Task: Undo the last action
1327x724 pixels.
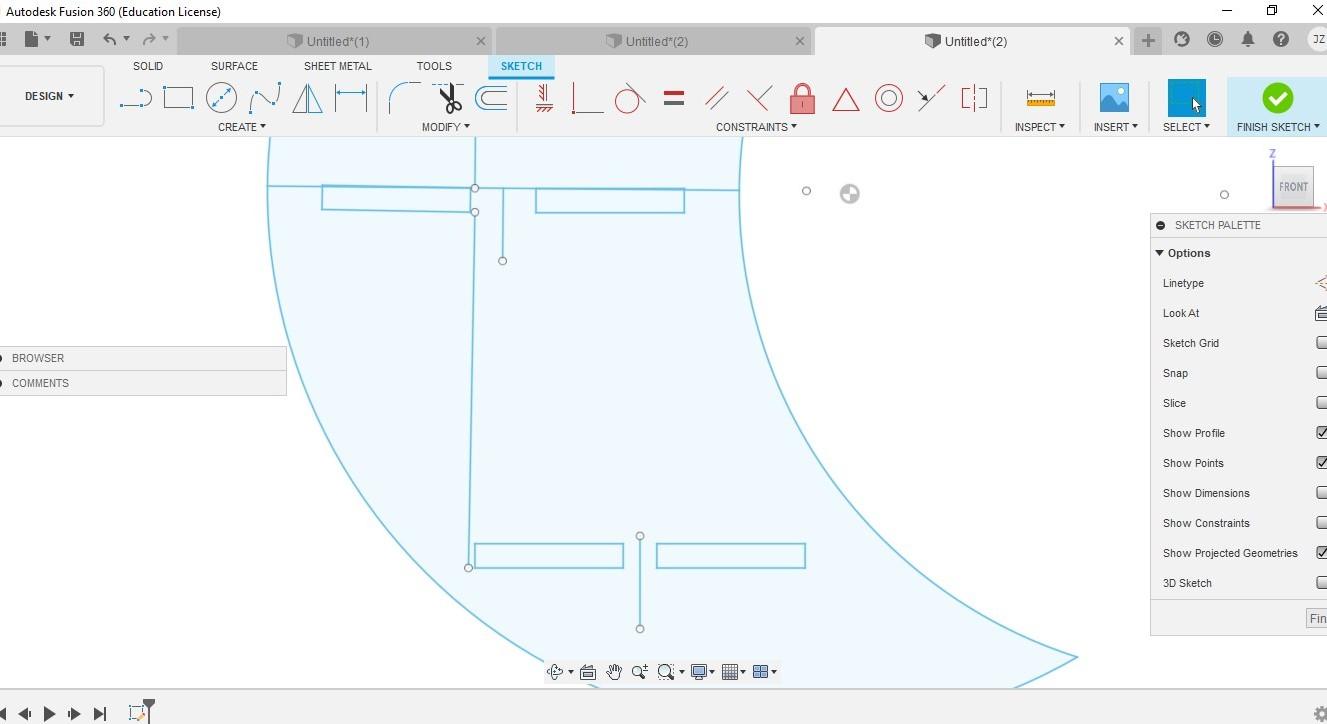Action: [109, 39]
